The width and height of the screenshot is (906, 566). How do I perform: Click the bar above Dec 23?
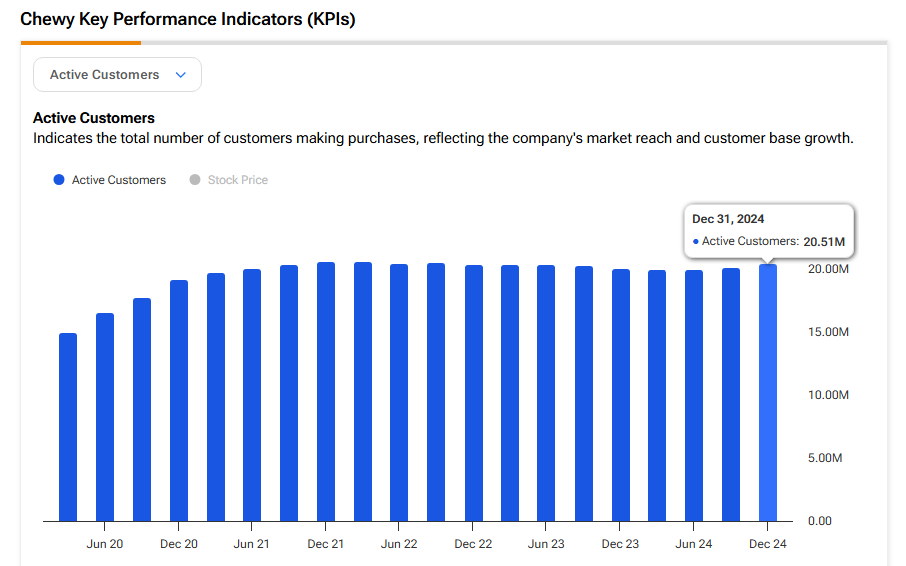[621, 395]
